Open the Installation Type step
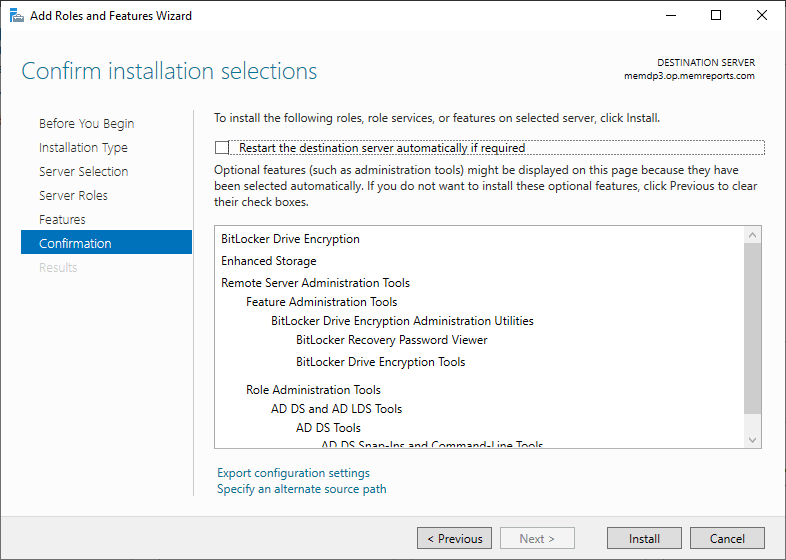This screenshot has width=786, height=560. (x=83, y=148)
